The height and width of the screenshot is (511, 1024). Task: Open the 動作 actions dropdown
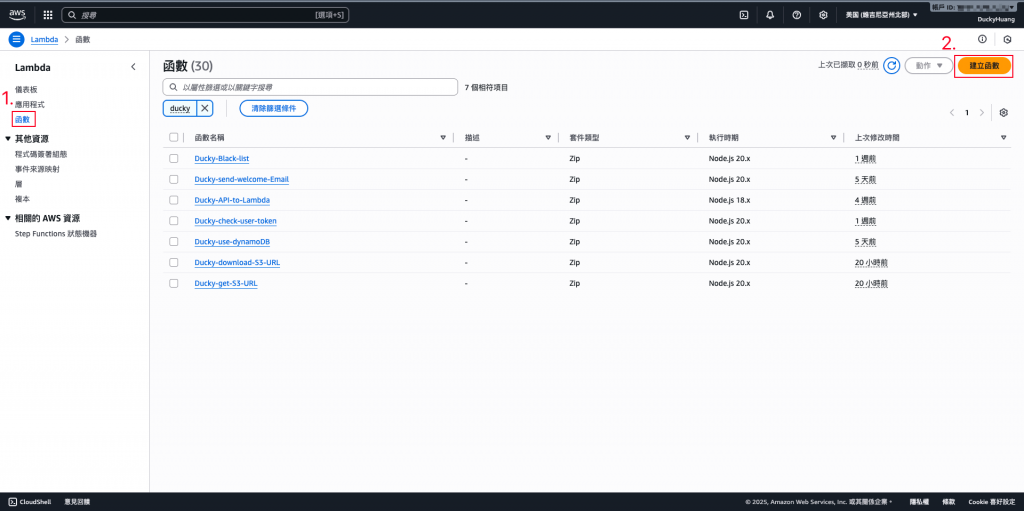pyautogui.click(x=929, y=65)
